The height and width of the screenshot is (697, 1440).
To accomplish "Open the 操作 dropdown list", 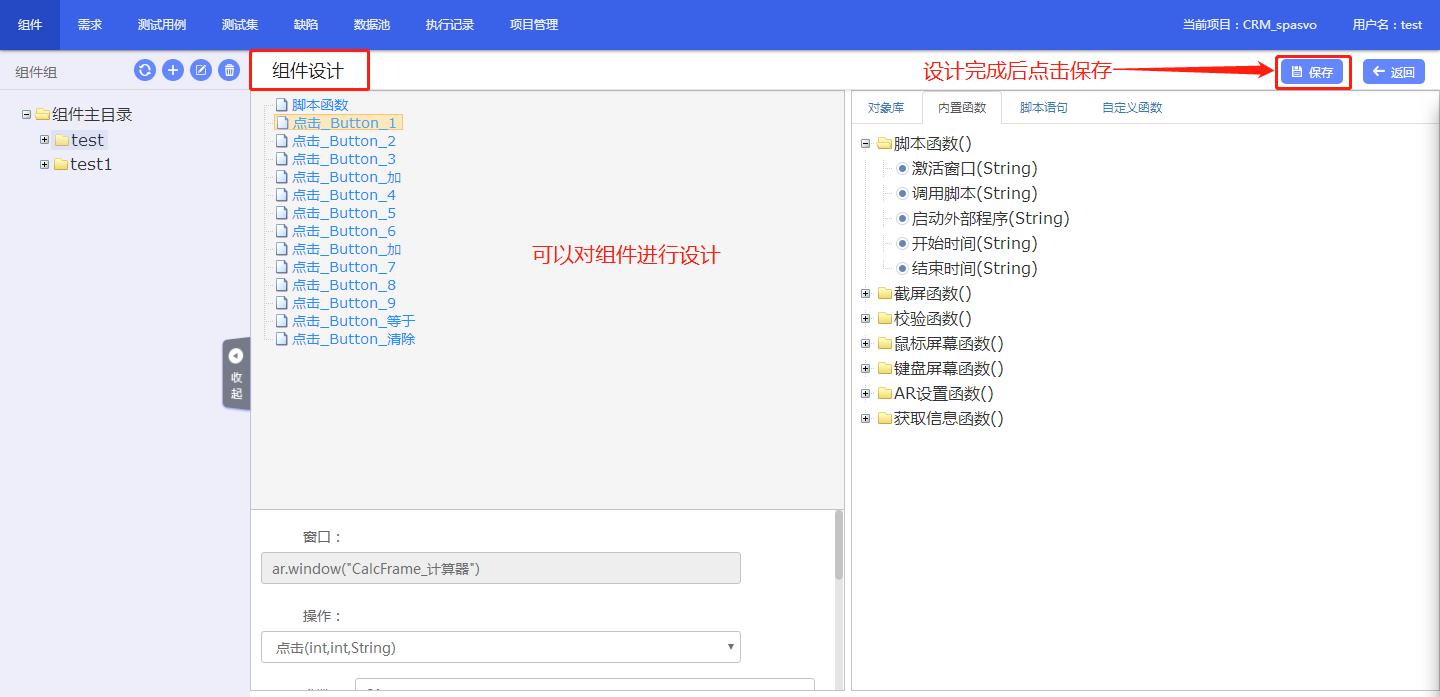I will tap(500, 648).
